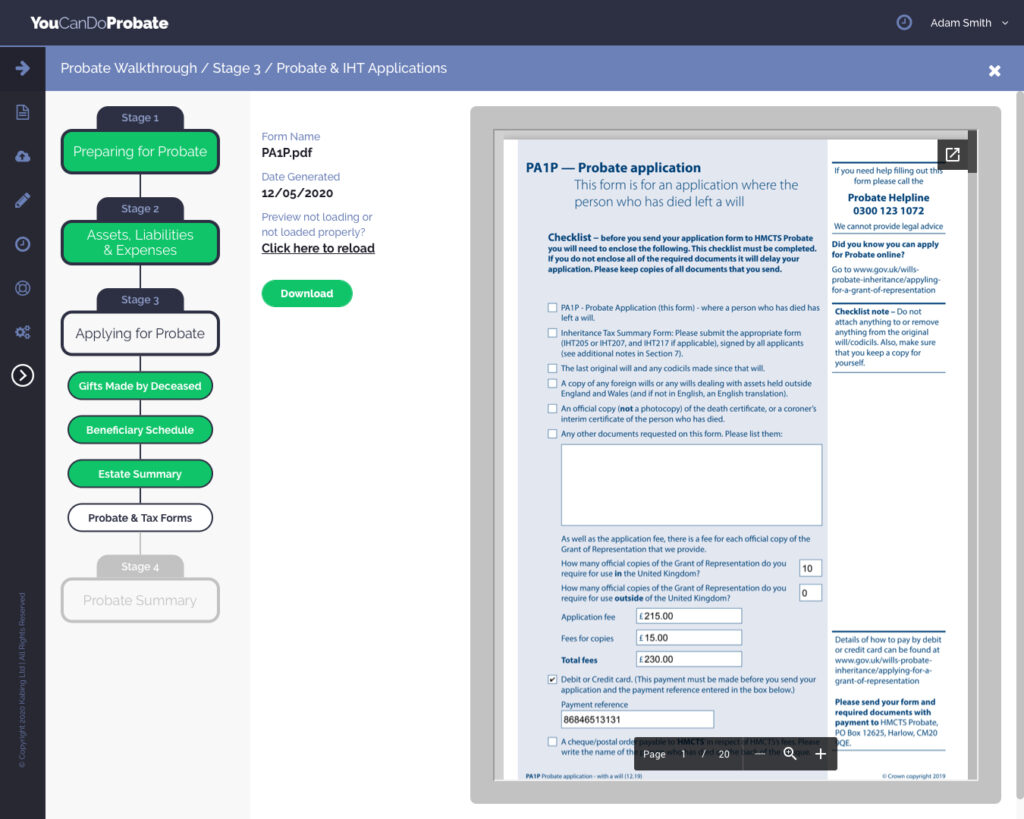Open the Adam Smith user dropdown
The image size is (1024, 819).
click(968, 23)
